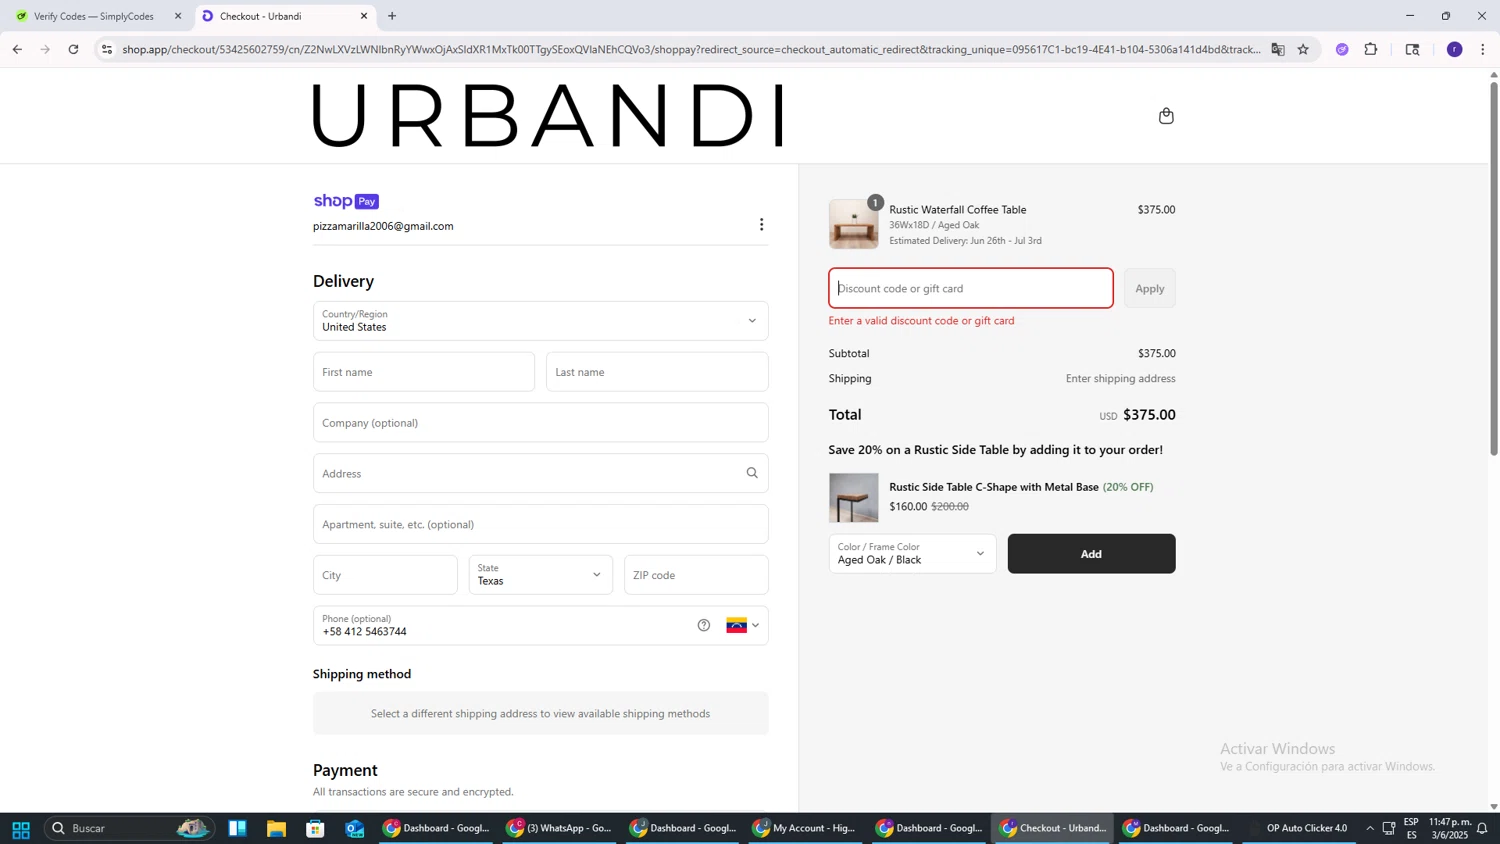
Task: Open the phone country flag selector
Action: (742, 626)
